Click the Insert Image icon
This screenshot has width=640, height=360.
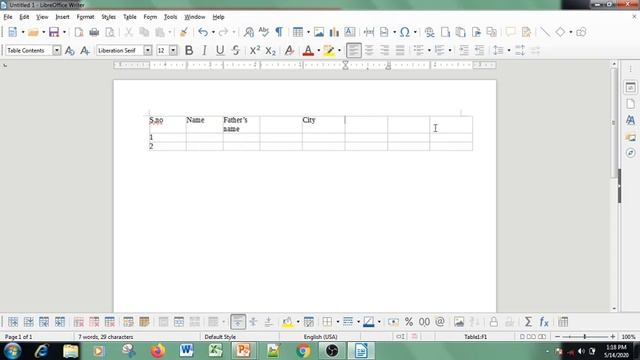click(319, 32)
